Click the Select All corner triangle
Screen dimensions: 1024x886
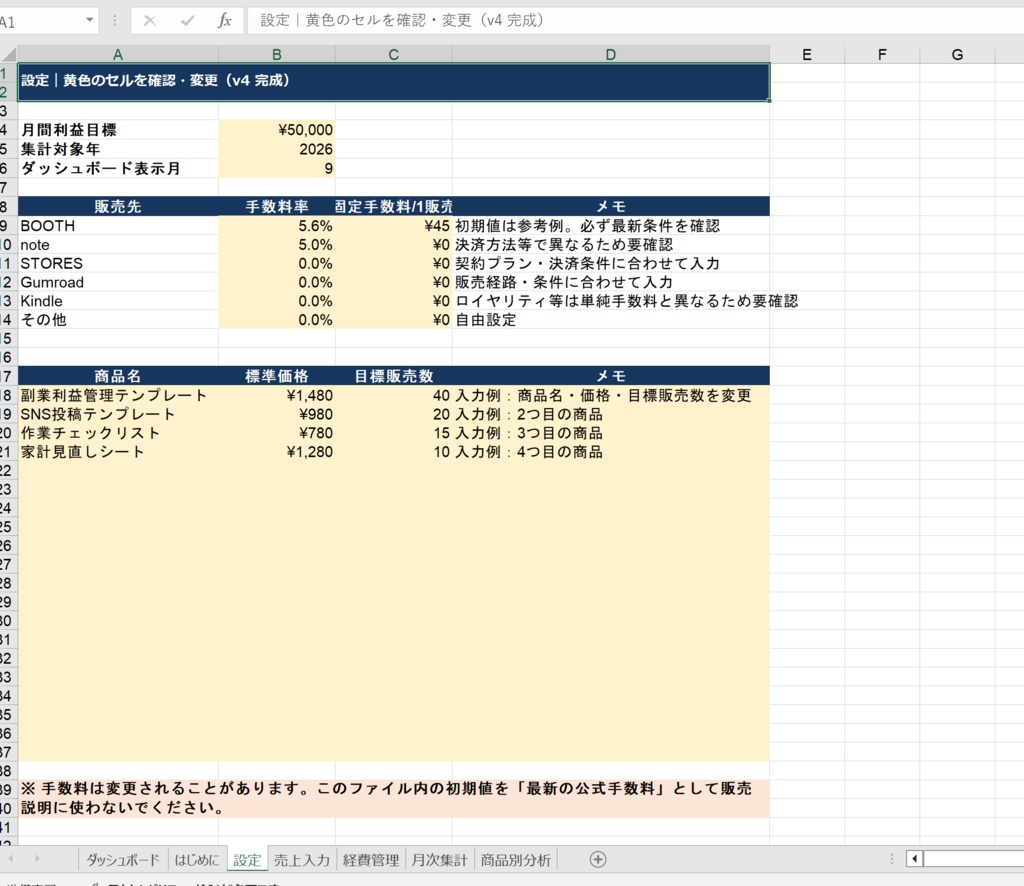click(x=8, y=55)
